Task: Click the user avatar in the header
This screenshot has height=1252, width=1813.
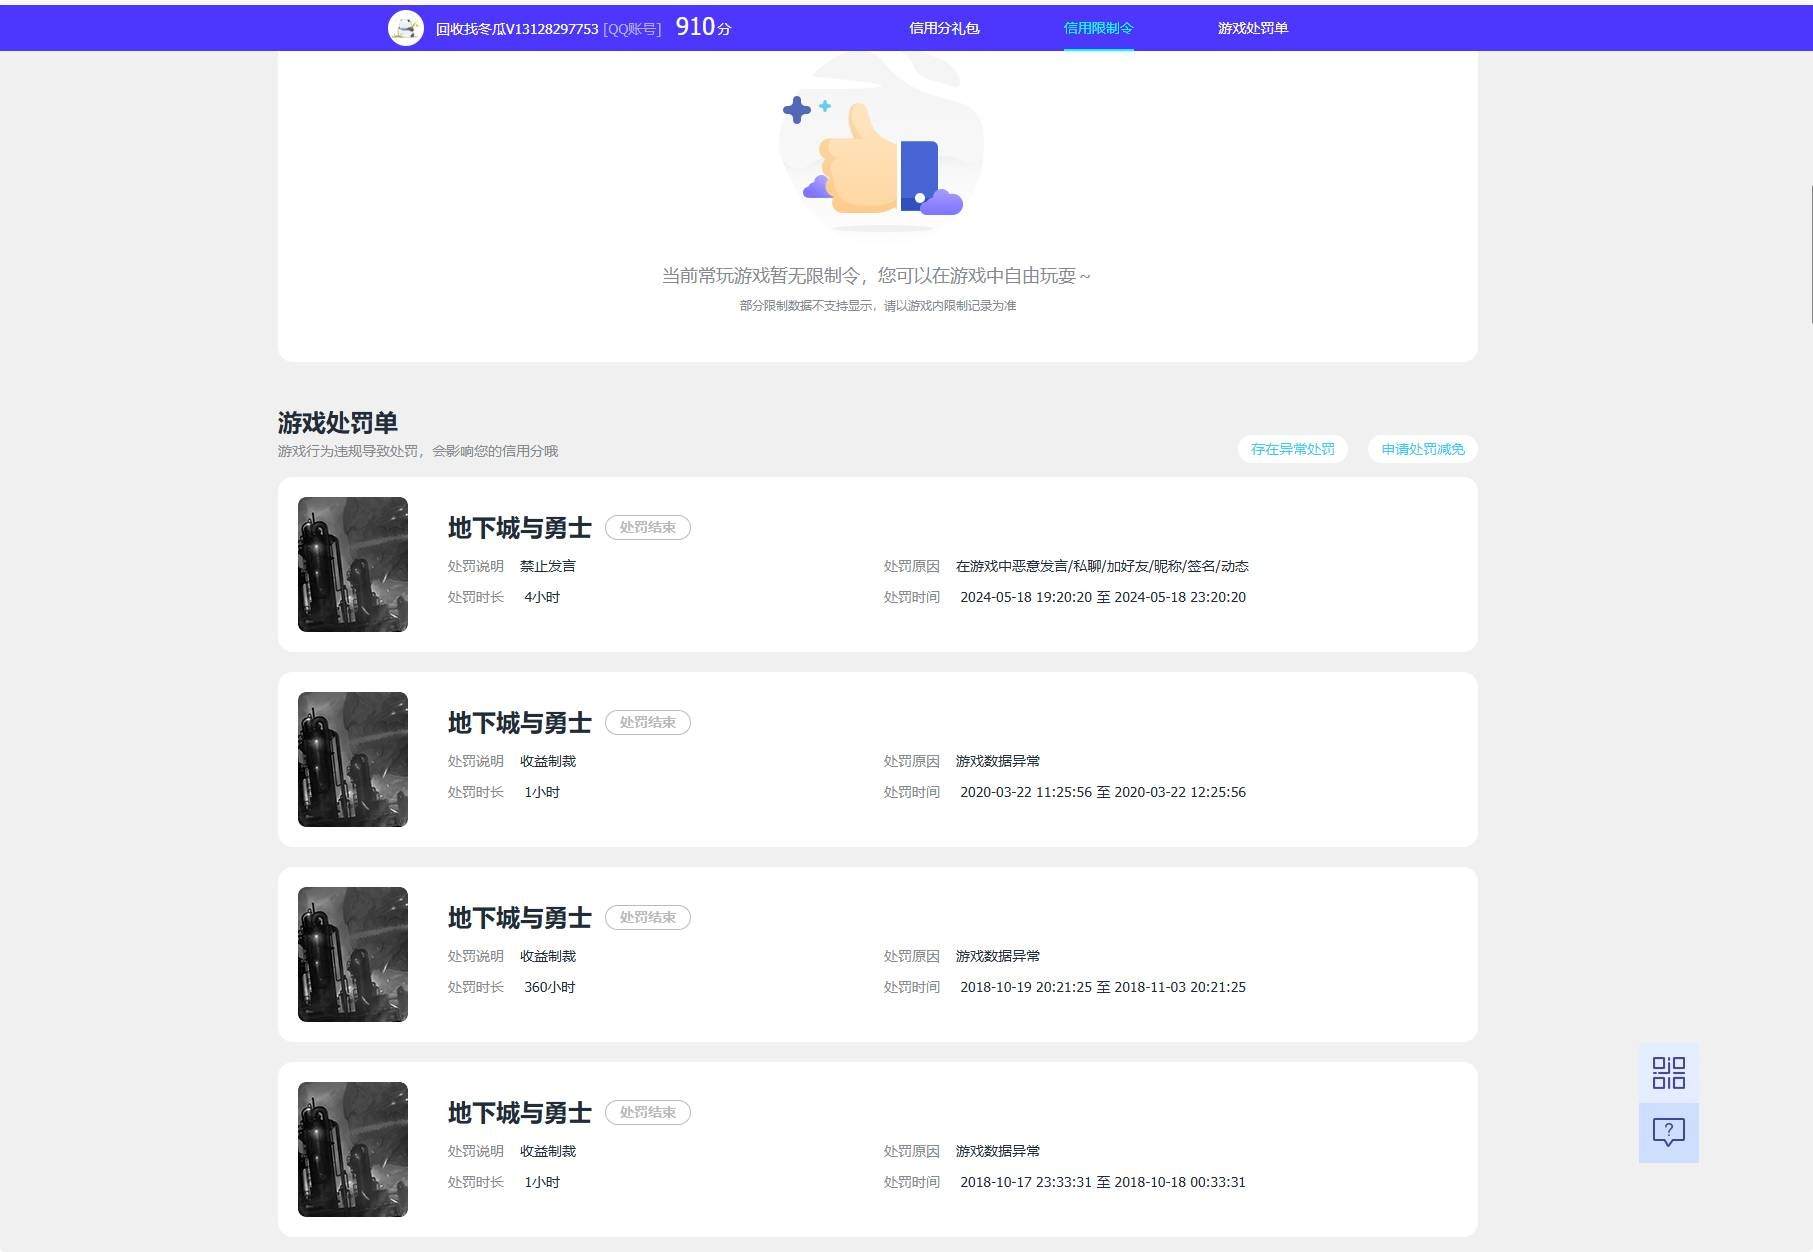Action: coord(405,28)
